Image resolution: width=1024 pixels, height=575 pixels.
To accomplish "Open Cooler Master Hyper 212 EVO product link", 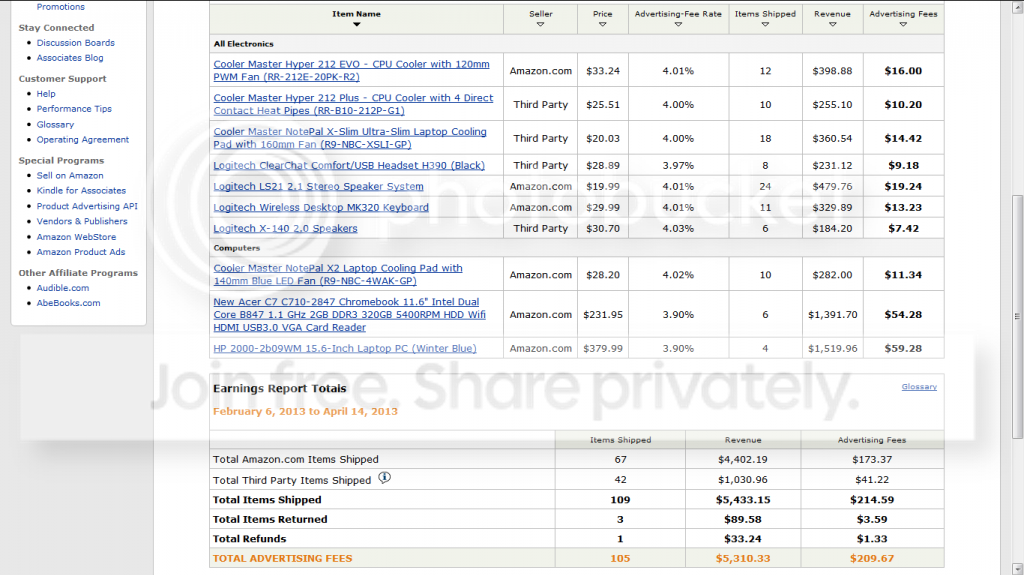I will click(x=351, y=71).
